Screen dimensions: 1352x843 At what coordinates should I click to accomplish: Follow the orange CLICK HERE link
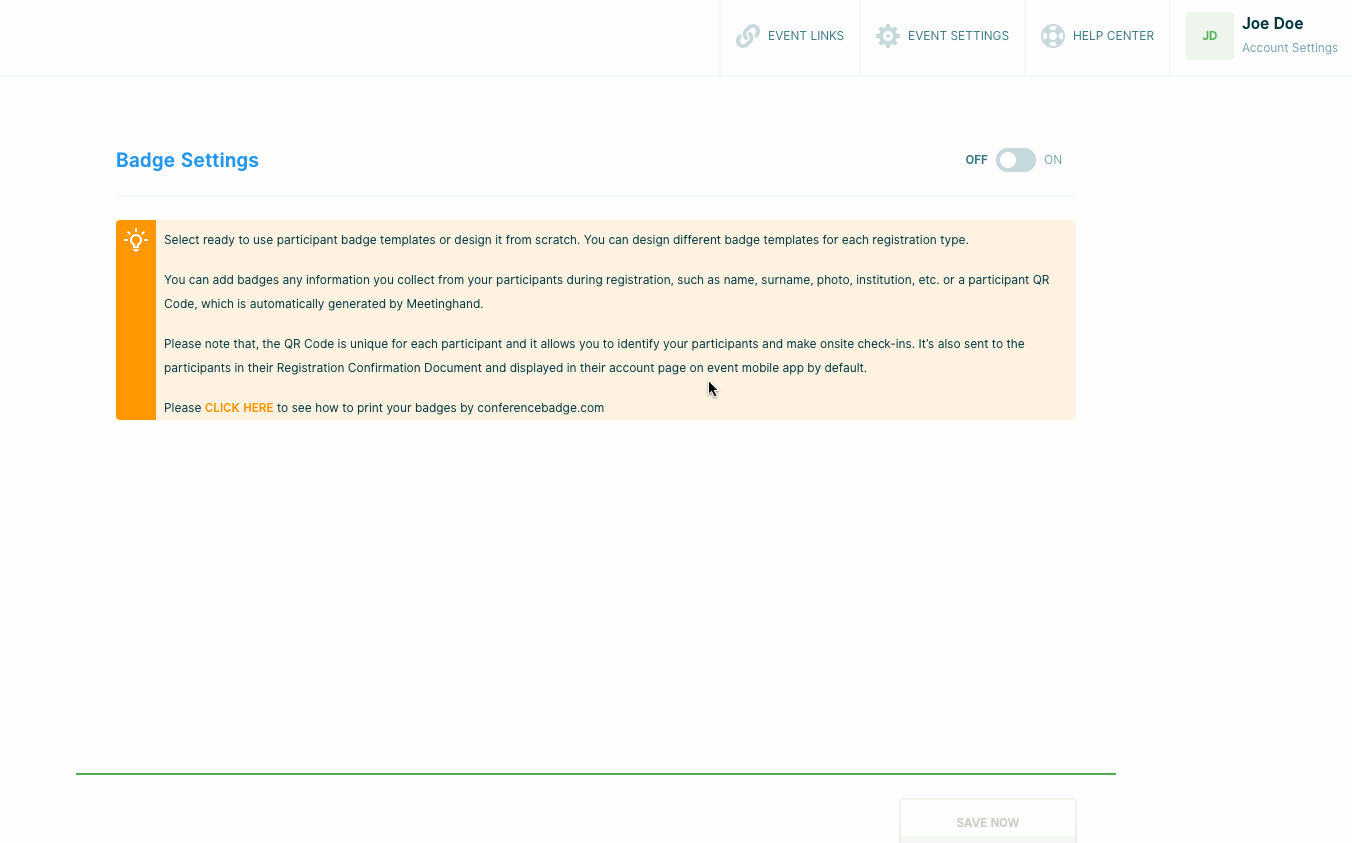pyautogui.click(x=239, y=408)
